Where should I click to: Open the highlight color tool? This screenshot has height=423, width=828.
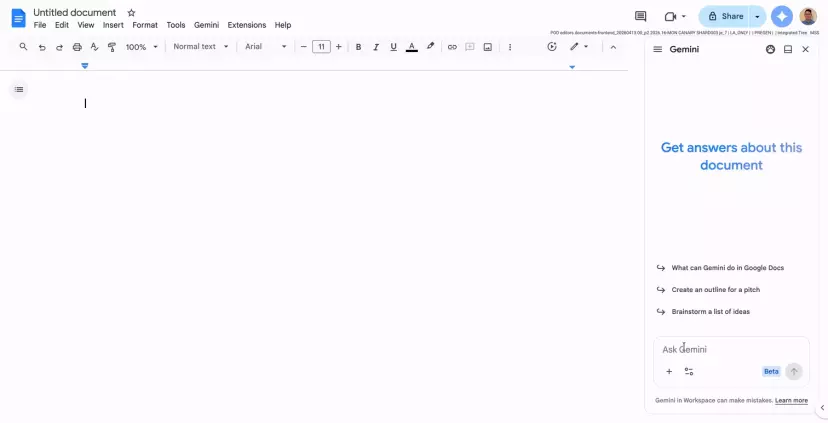tap(430, 46)
